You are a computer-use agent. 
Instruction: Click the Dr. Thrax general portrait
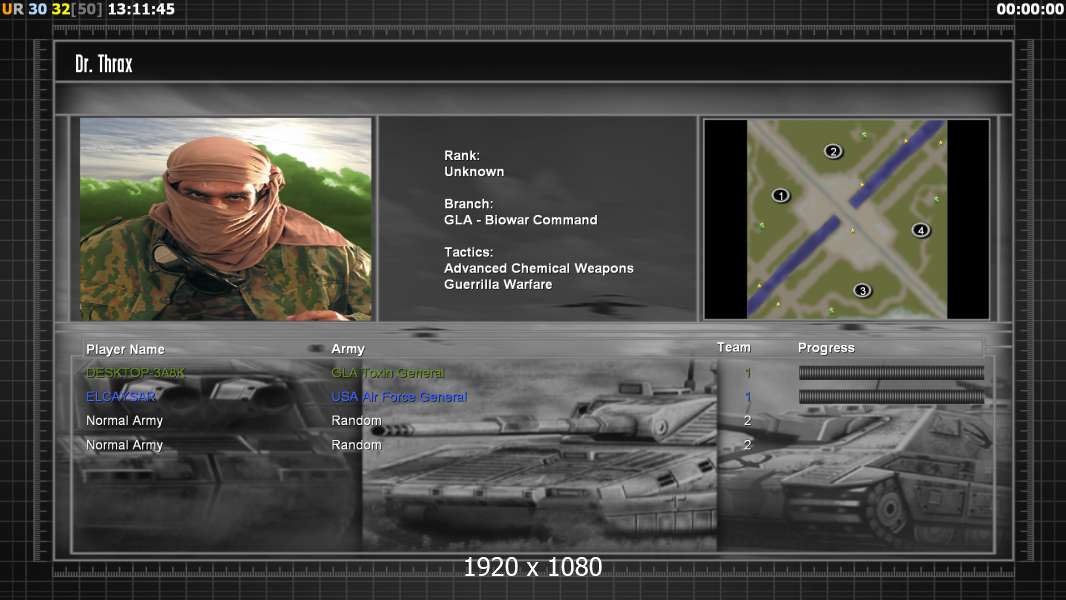[226, 219]
